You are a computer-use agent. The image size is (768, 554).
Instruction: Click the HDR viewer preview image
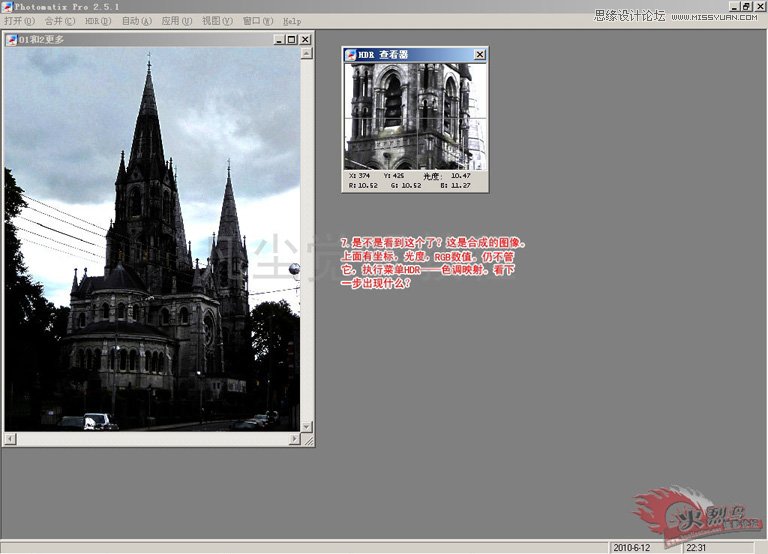(415, 117)
